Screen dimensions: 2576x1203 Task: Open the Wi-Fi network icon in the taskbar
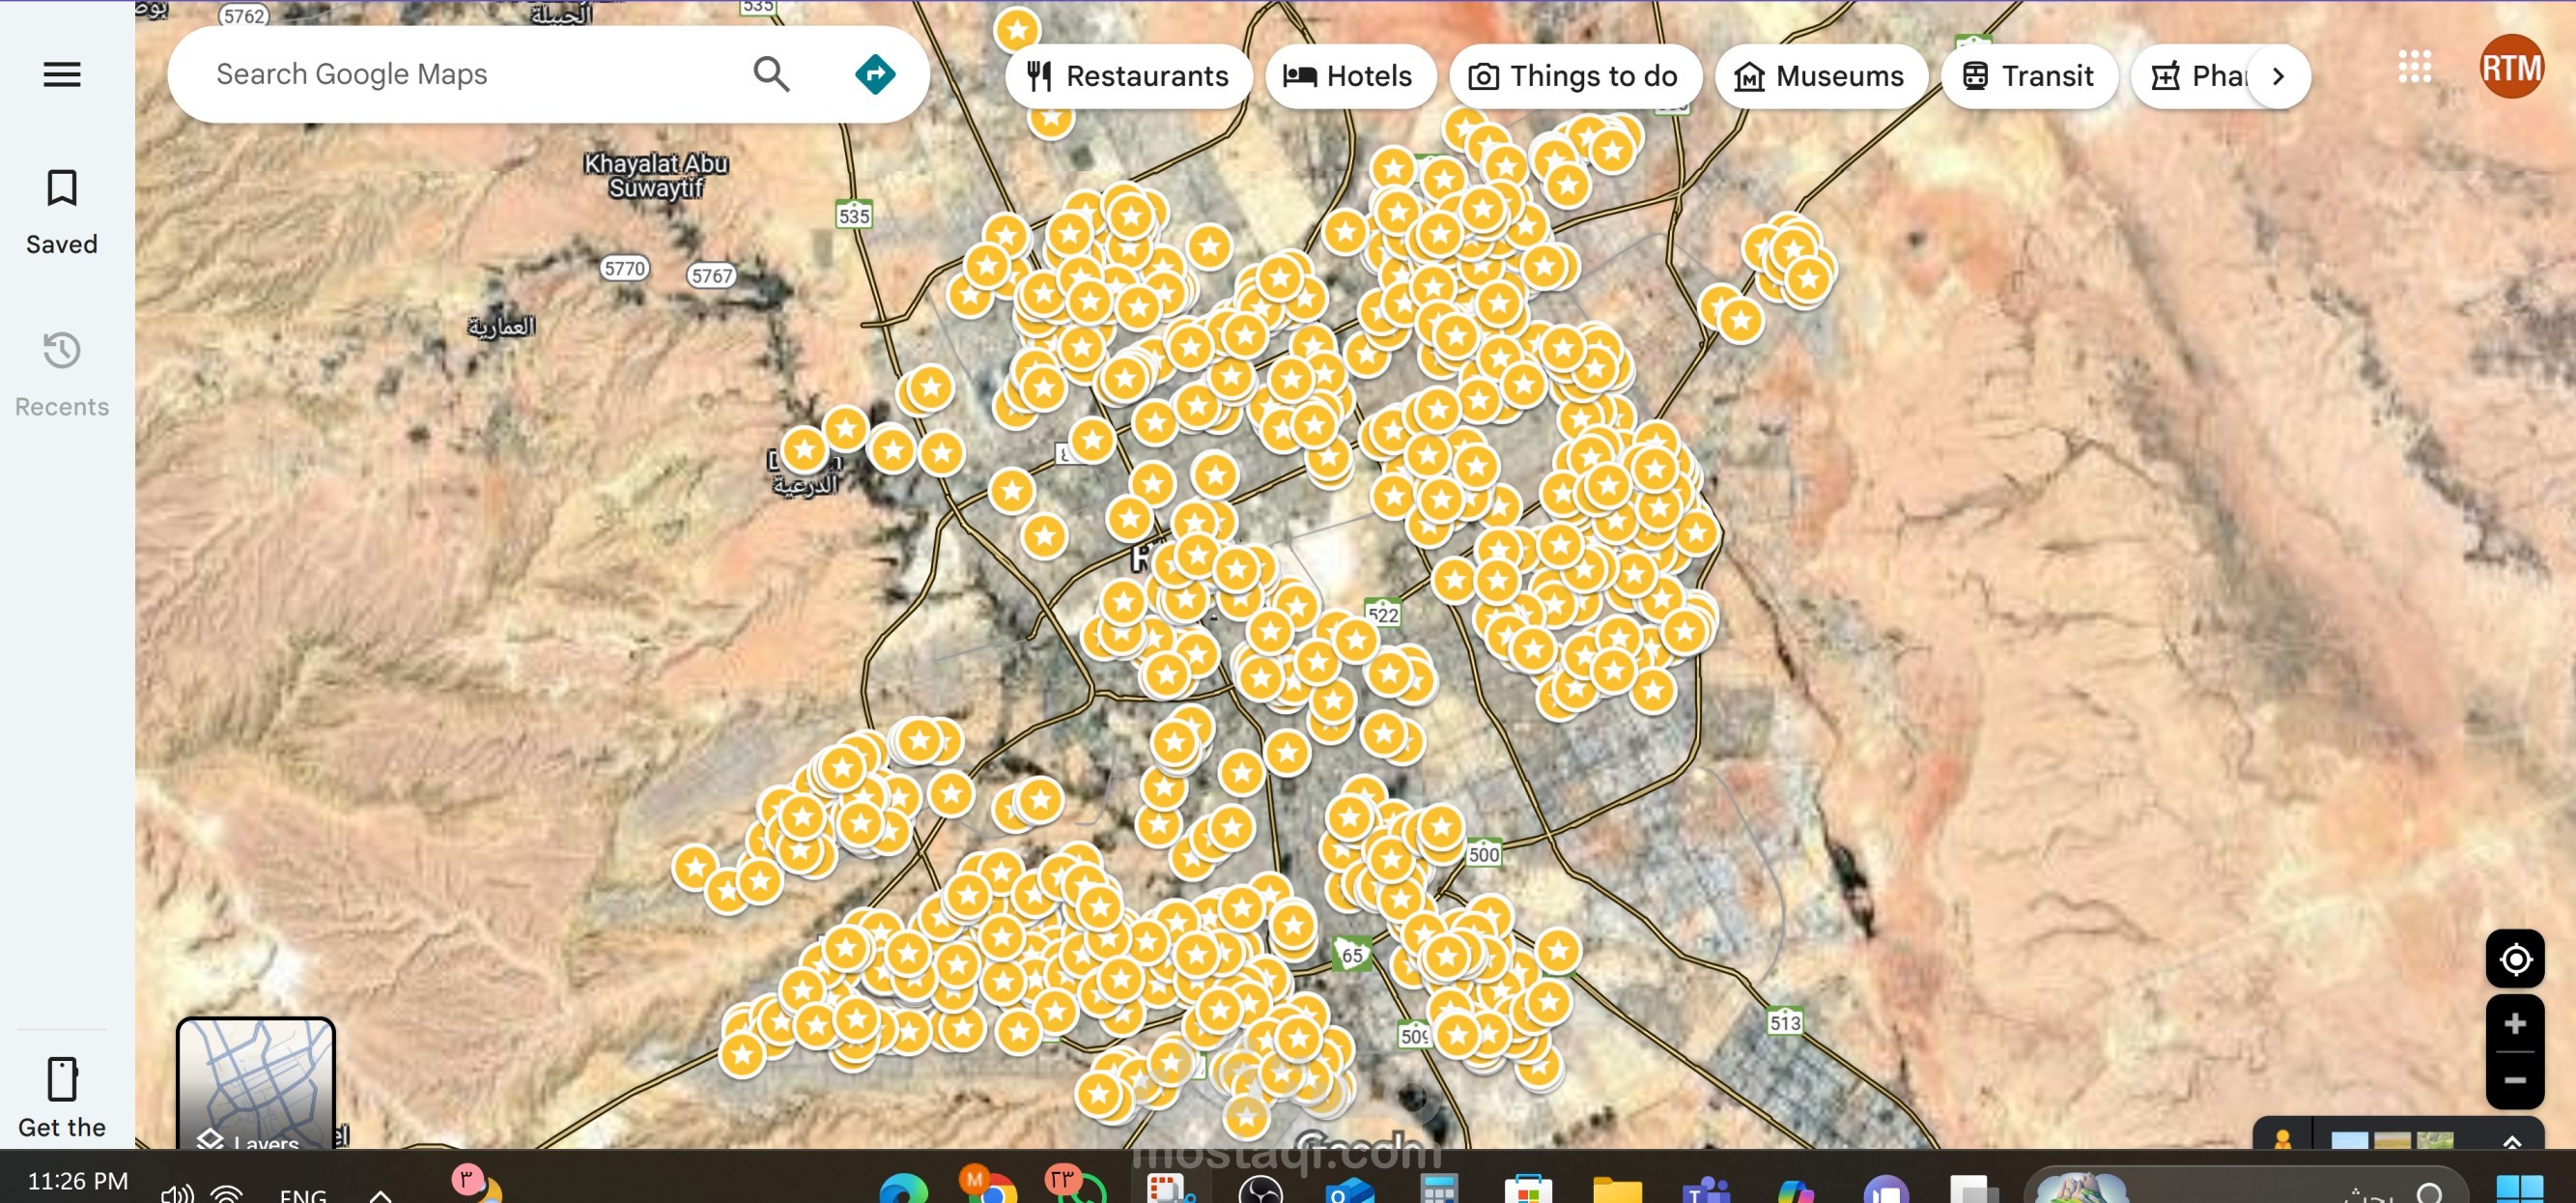point(227,1193)
